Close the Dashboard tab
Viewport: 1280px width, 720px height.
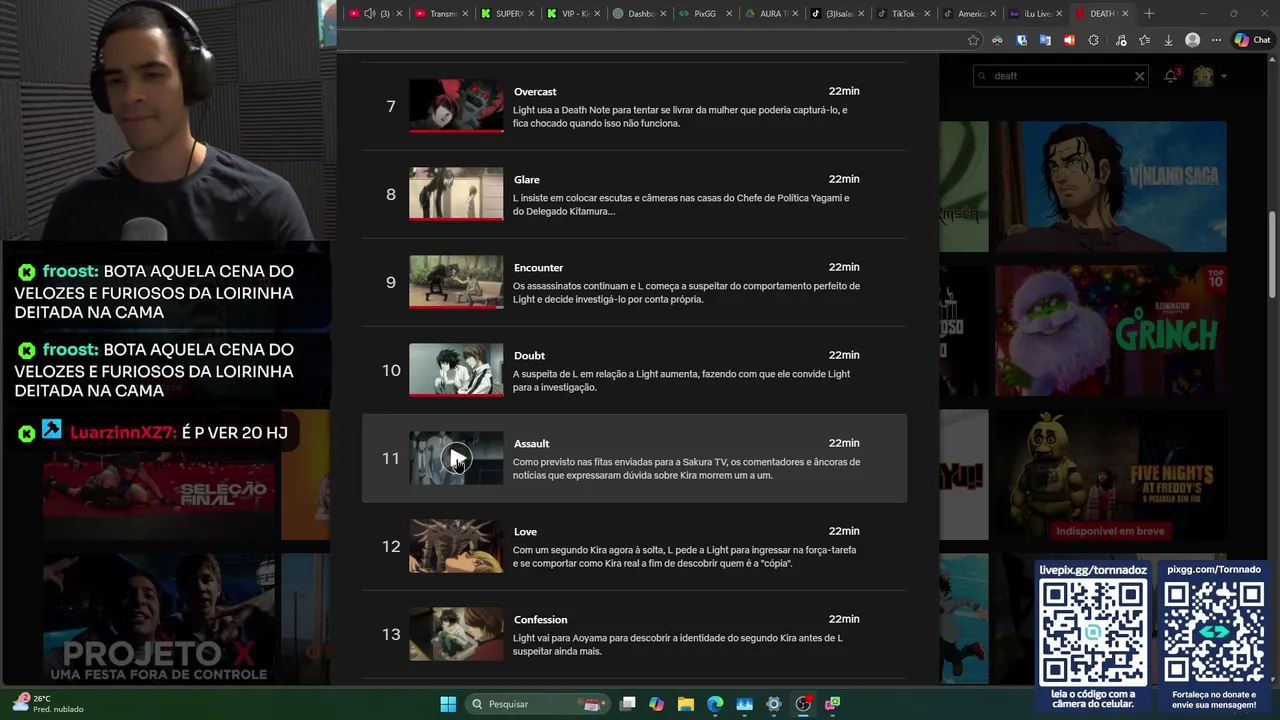click(x=662, y=14)
